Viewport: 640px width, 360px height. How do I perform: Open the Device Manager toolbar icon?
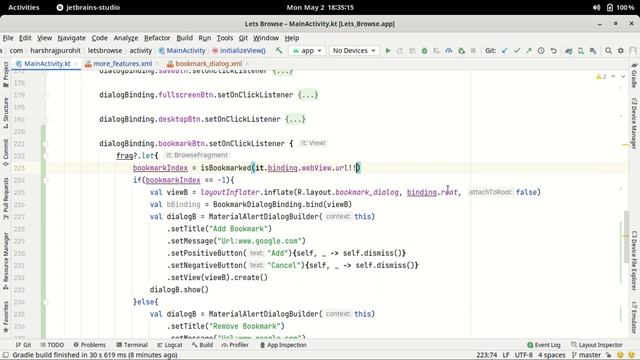581,51
